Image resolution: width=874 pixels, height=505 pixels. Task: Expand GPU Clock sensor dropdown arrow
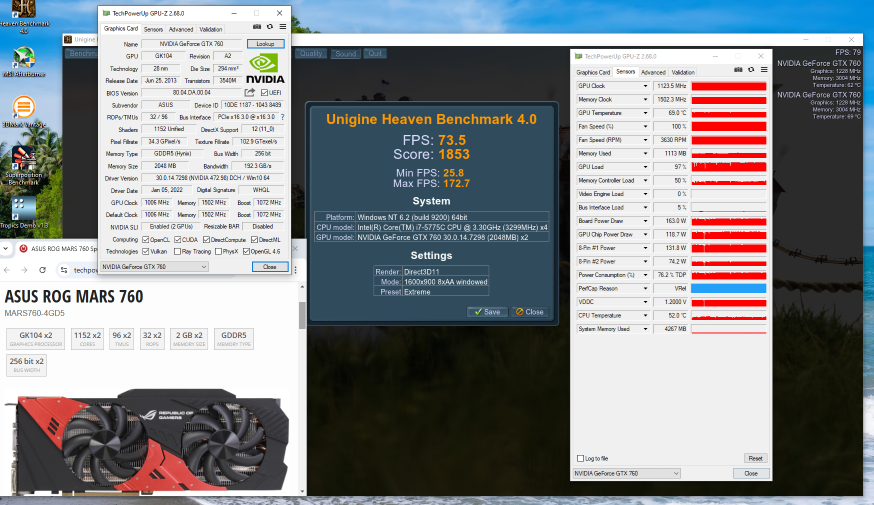[645, 86]
